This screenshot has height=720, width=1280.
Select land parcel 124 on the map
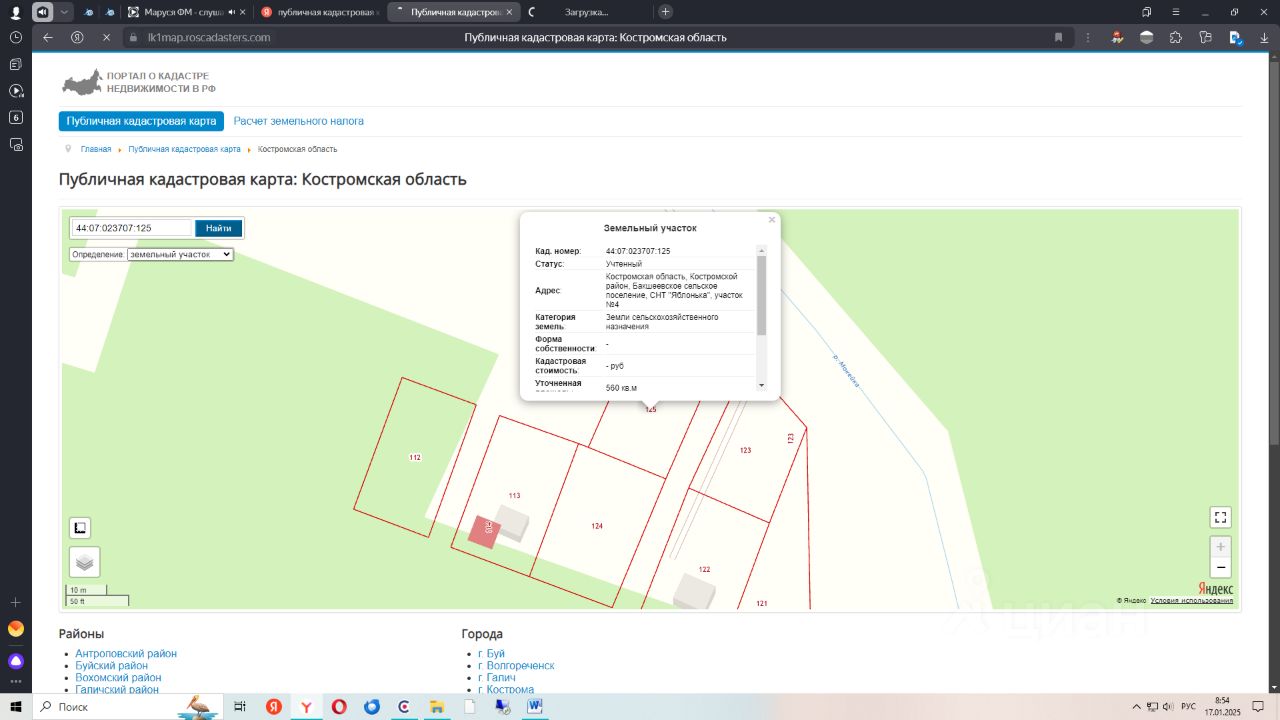(x=597, y=526)
